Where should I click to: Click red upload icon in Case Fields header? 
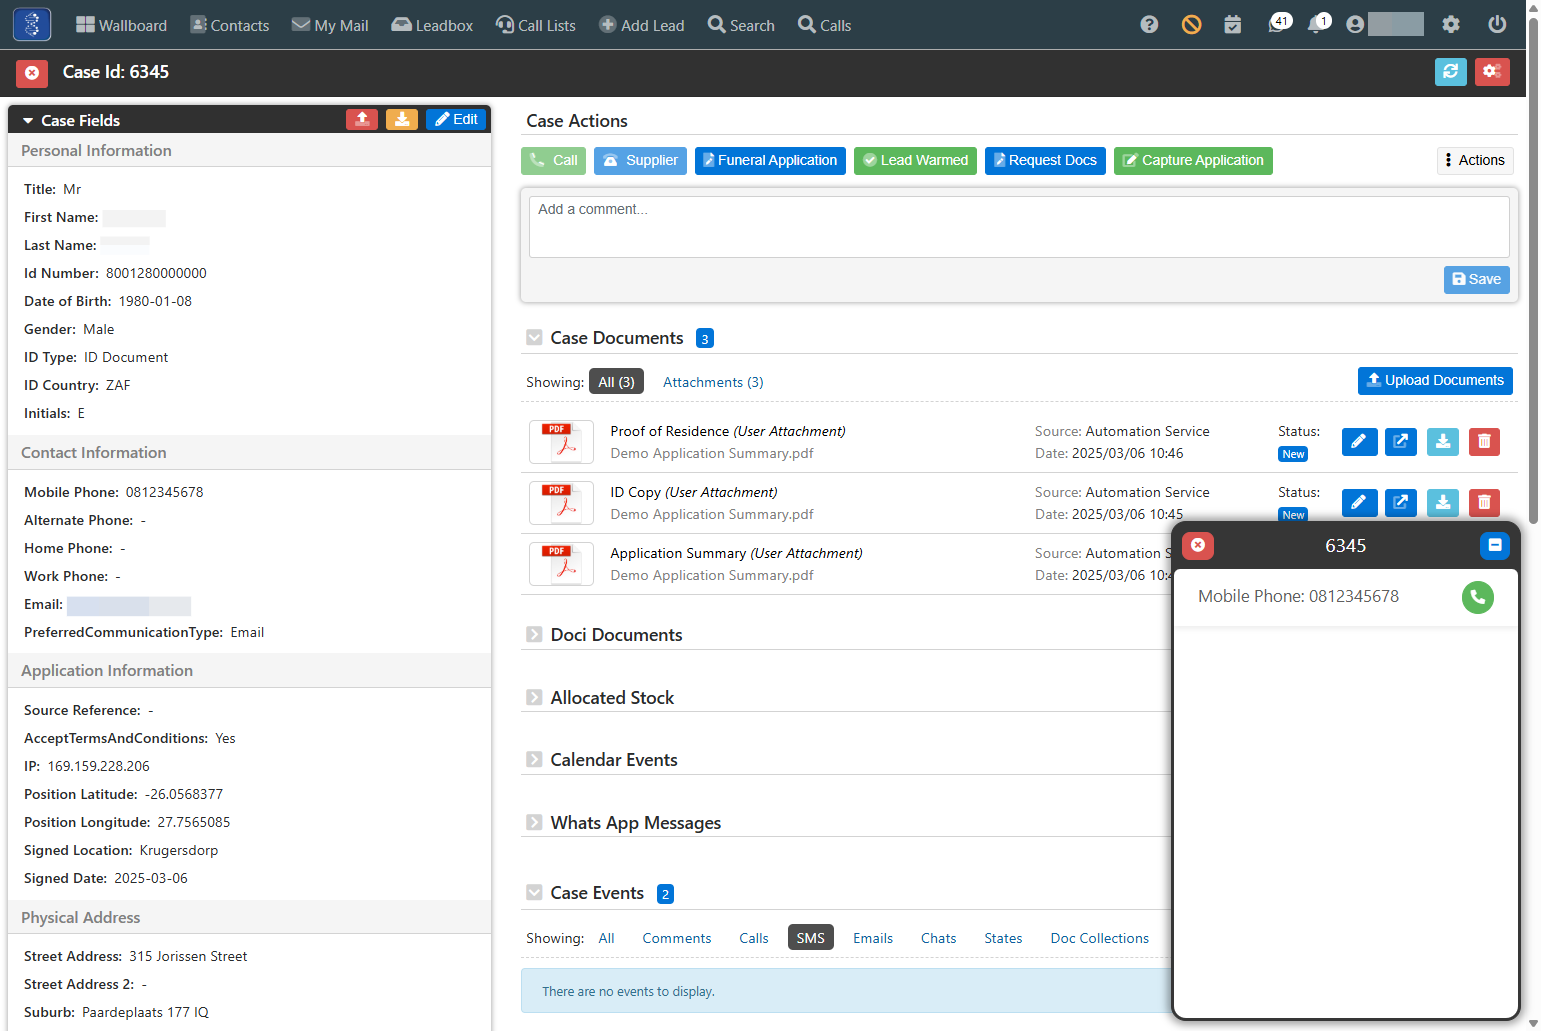pyautogui.click(x=362, y=120)
